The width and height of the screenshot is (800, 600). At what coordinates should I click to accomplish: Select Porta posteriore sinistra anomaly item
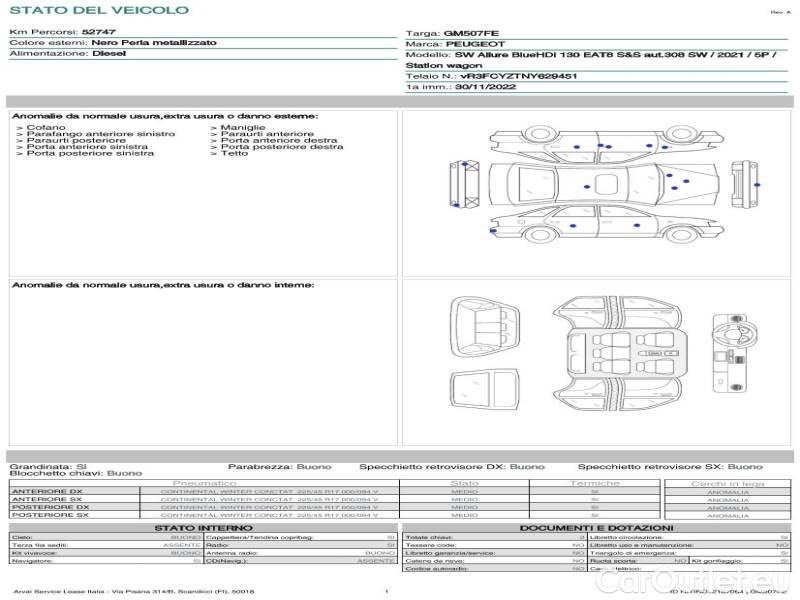[x=89, y=153]
